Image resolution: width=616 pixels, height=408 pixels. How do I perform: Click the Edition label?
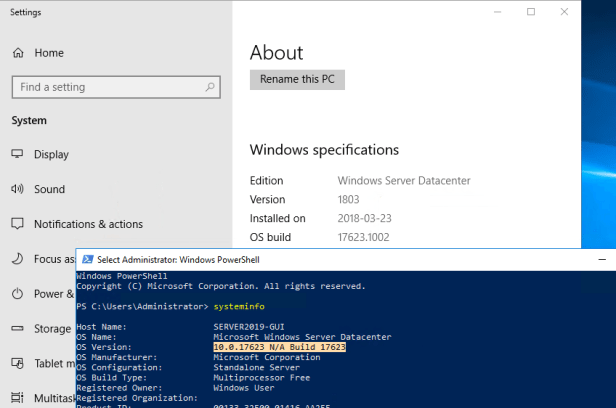pos(266,181)
